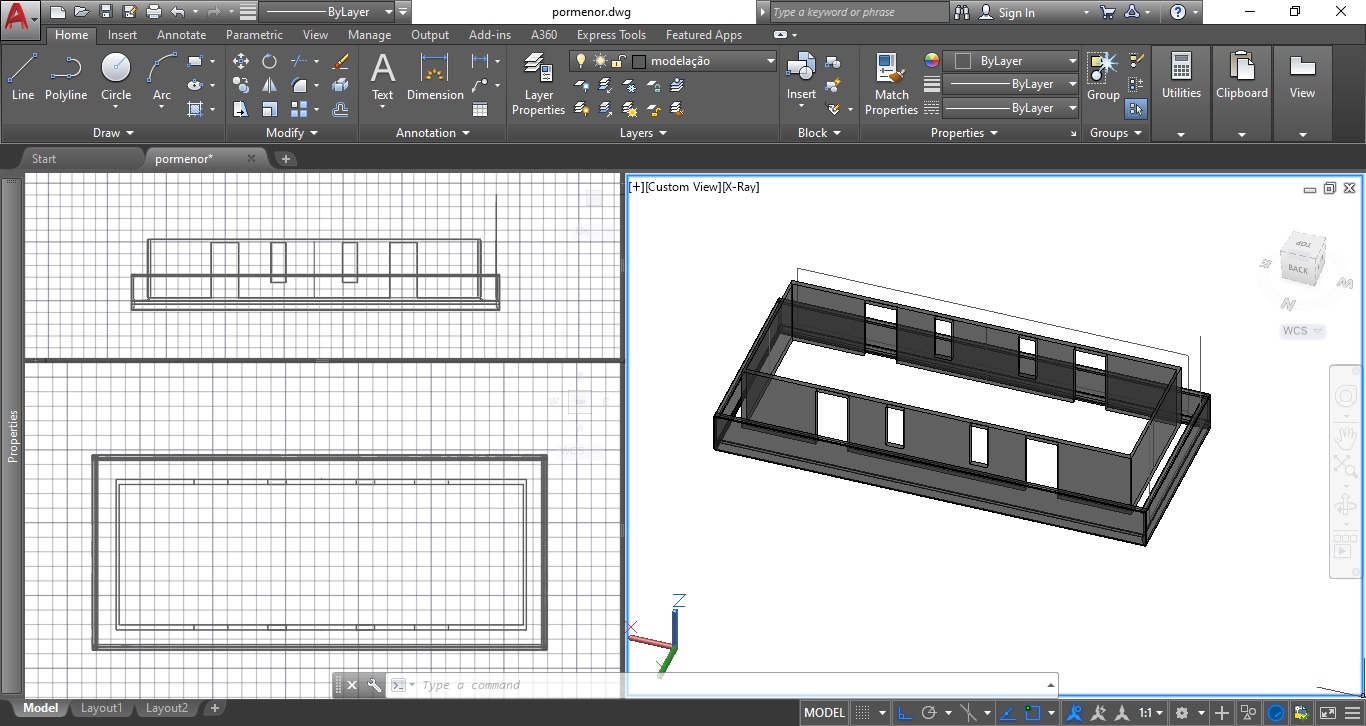The height and width of the screenshot is (726, 1366).
Task: Open Layer Properties manager
Action: 539,85
